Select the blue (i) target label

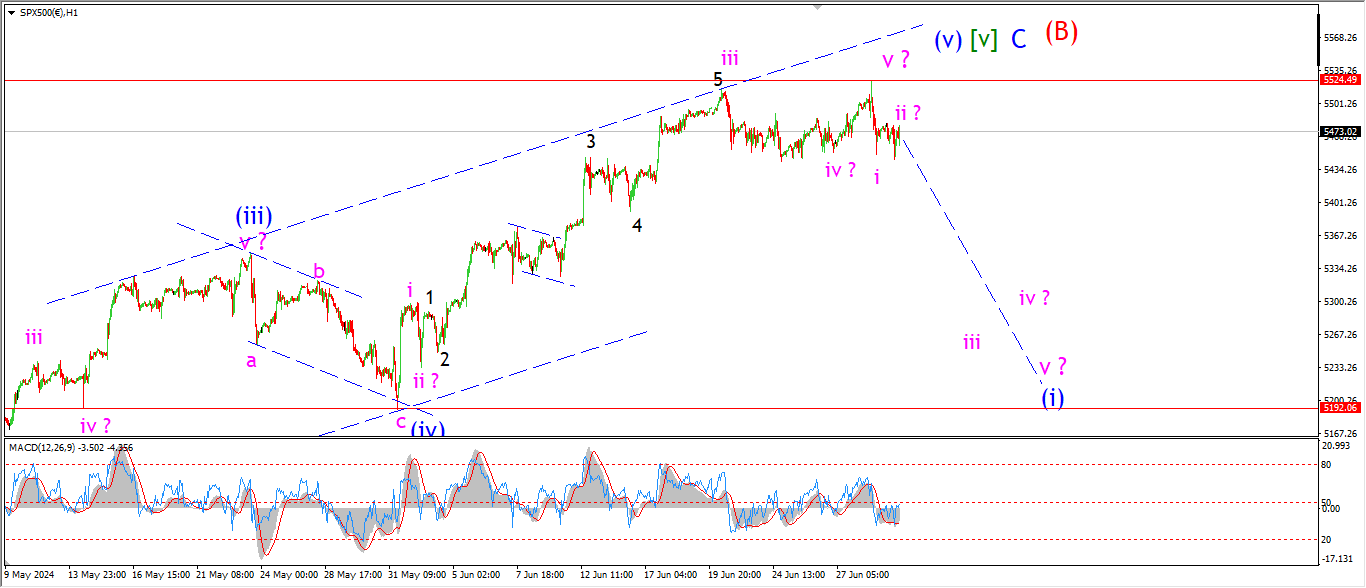(1052, 398)
